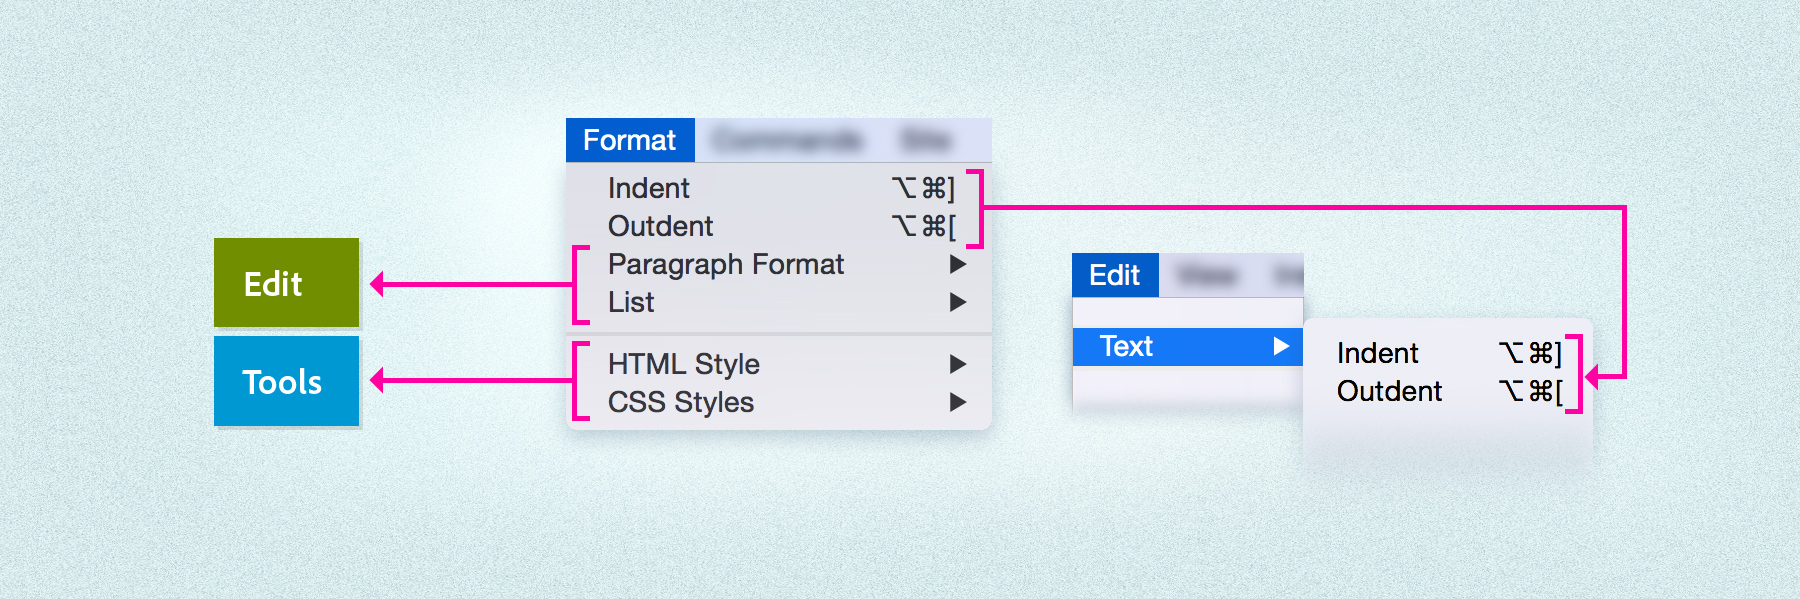Open the Format menu in the menu bar
This screenshot has height=599, width=1800.
[629, 140]
